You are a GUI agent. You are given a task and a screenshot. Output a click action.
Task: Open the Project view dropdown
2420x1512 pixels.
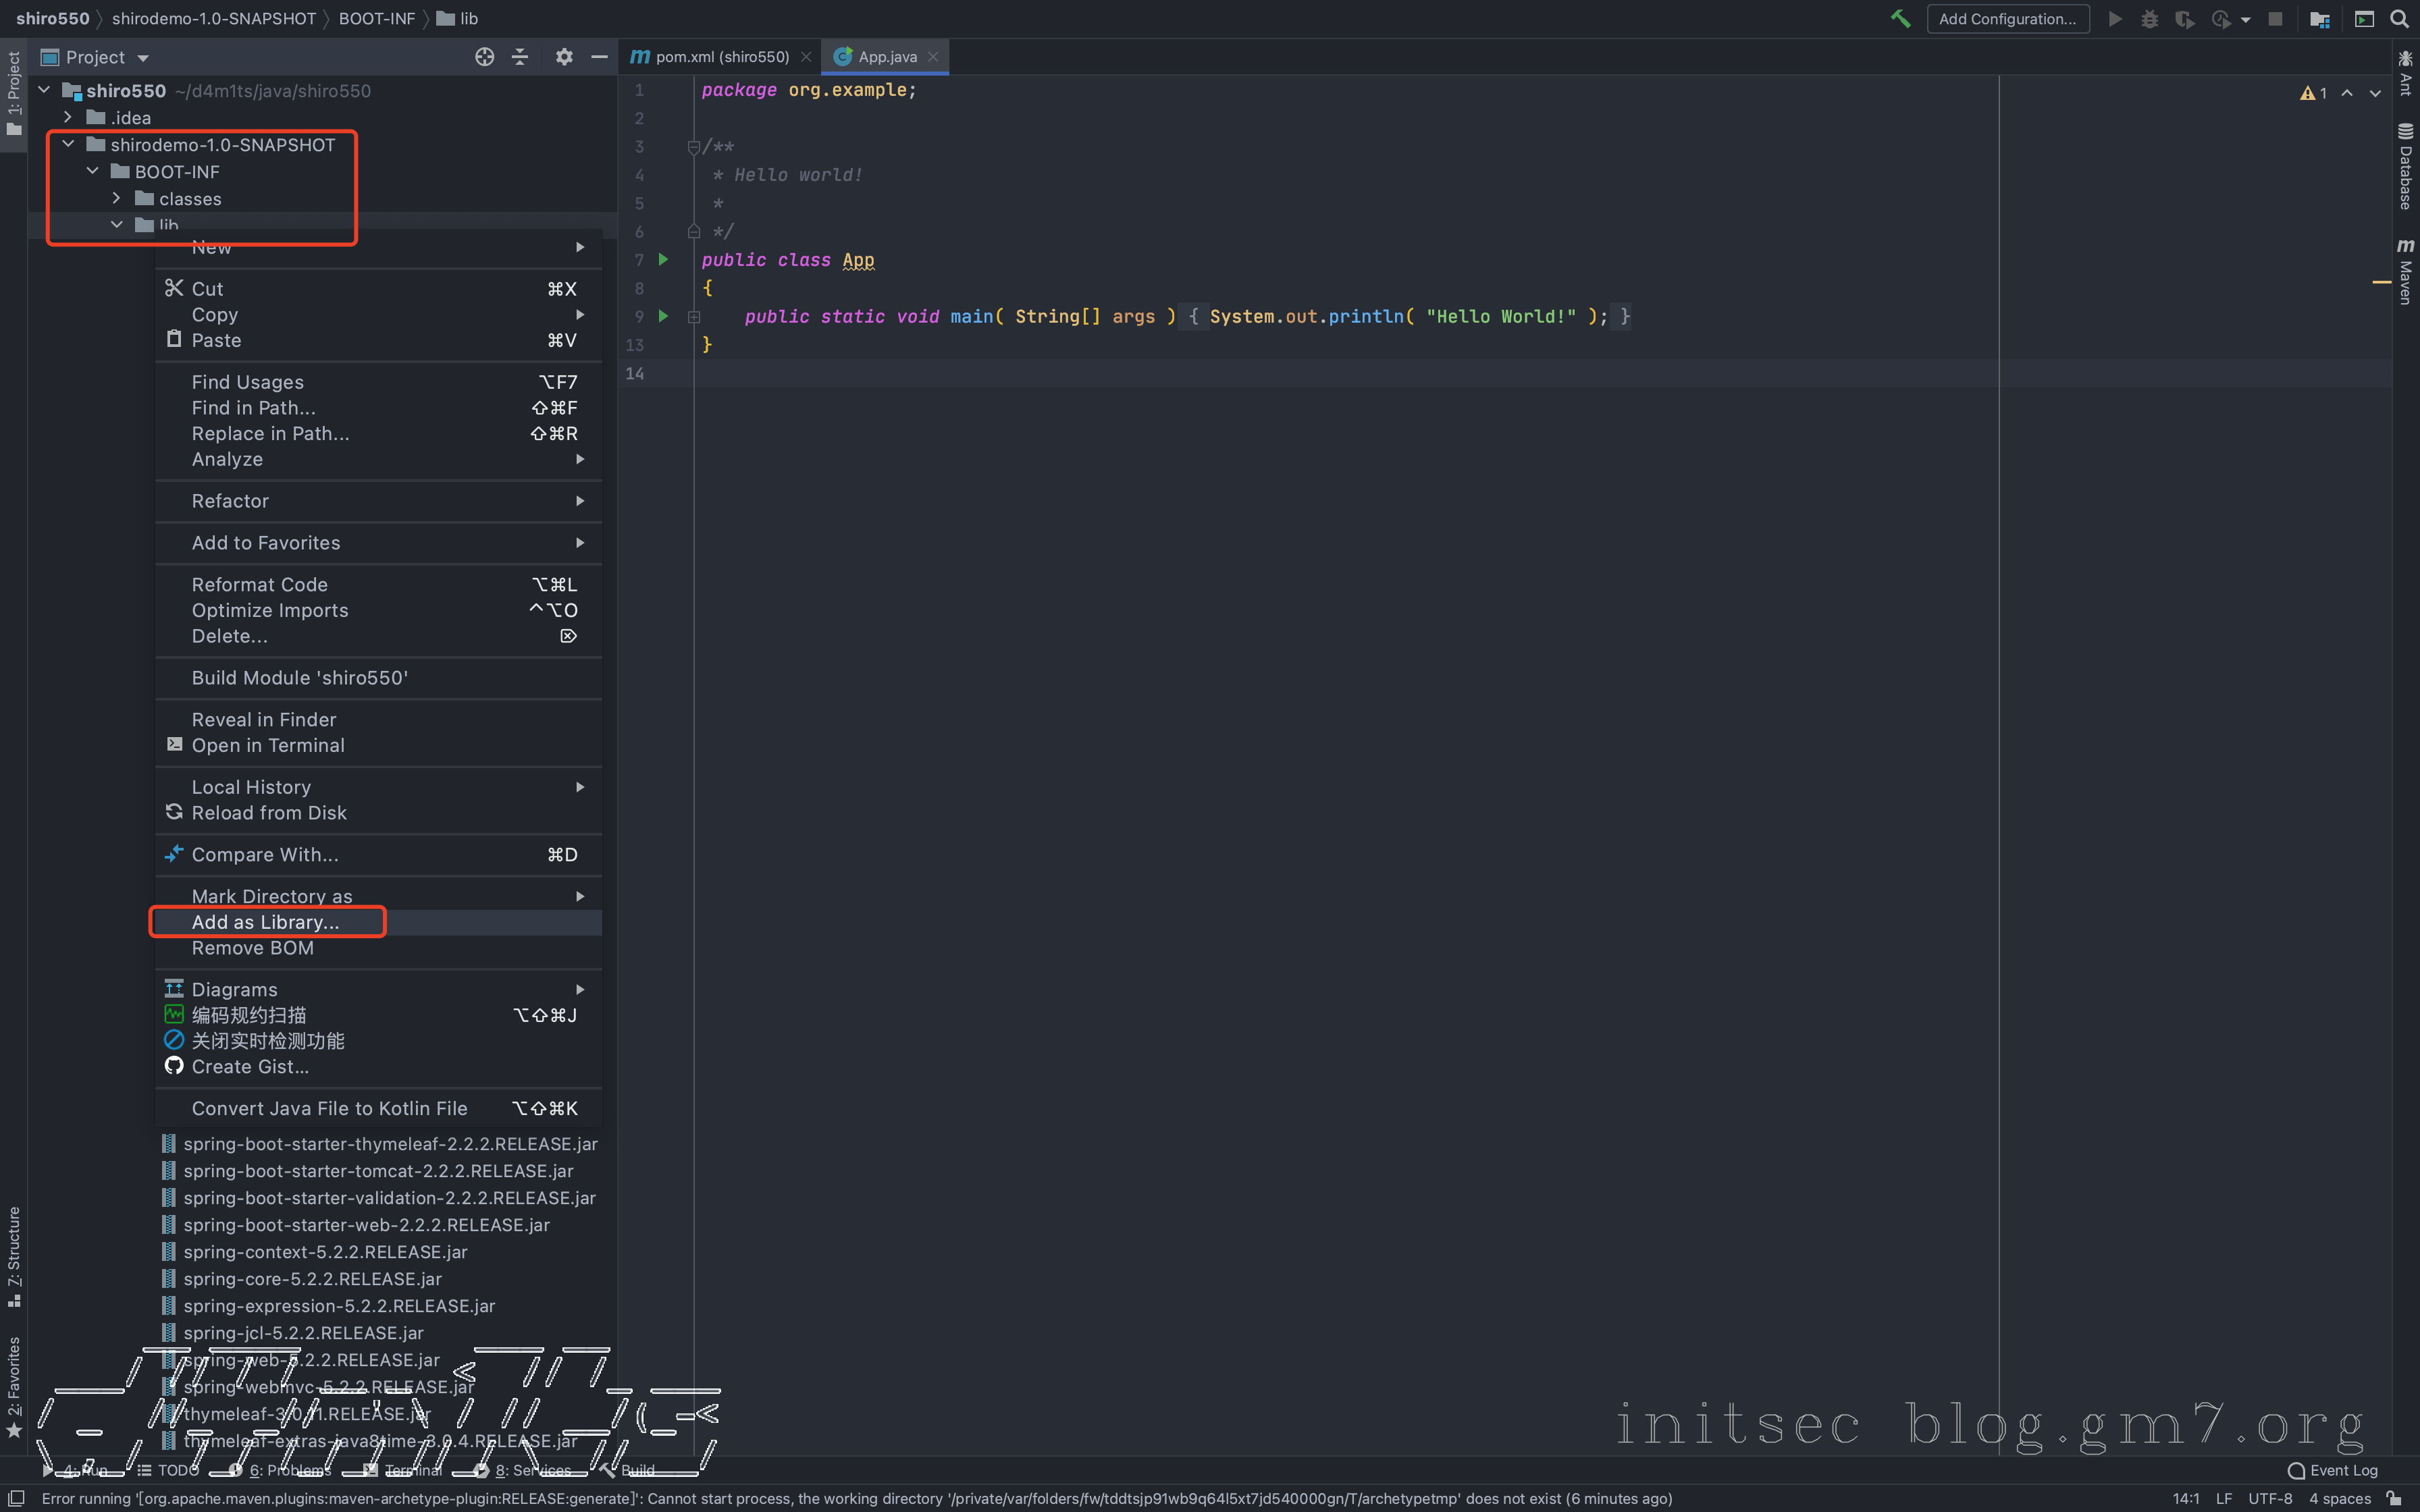click(143, 58)
